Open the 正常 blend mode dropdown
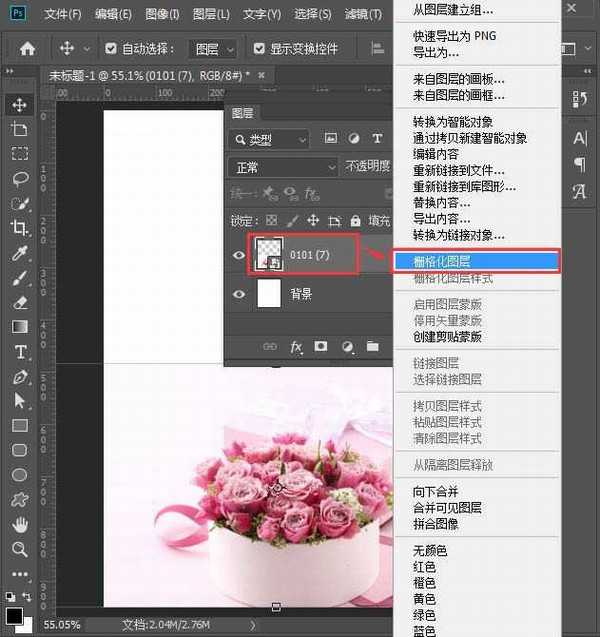Viewport: 600px width, 637px height. [x=285, y=167]
